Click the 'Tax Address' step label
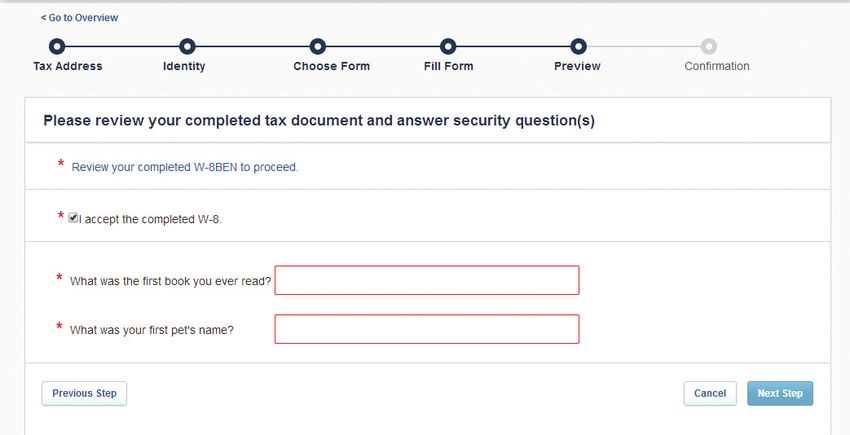850x435 pixels. click(x=68, y=67)
